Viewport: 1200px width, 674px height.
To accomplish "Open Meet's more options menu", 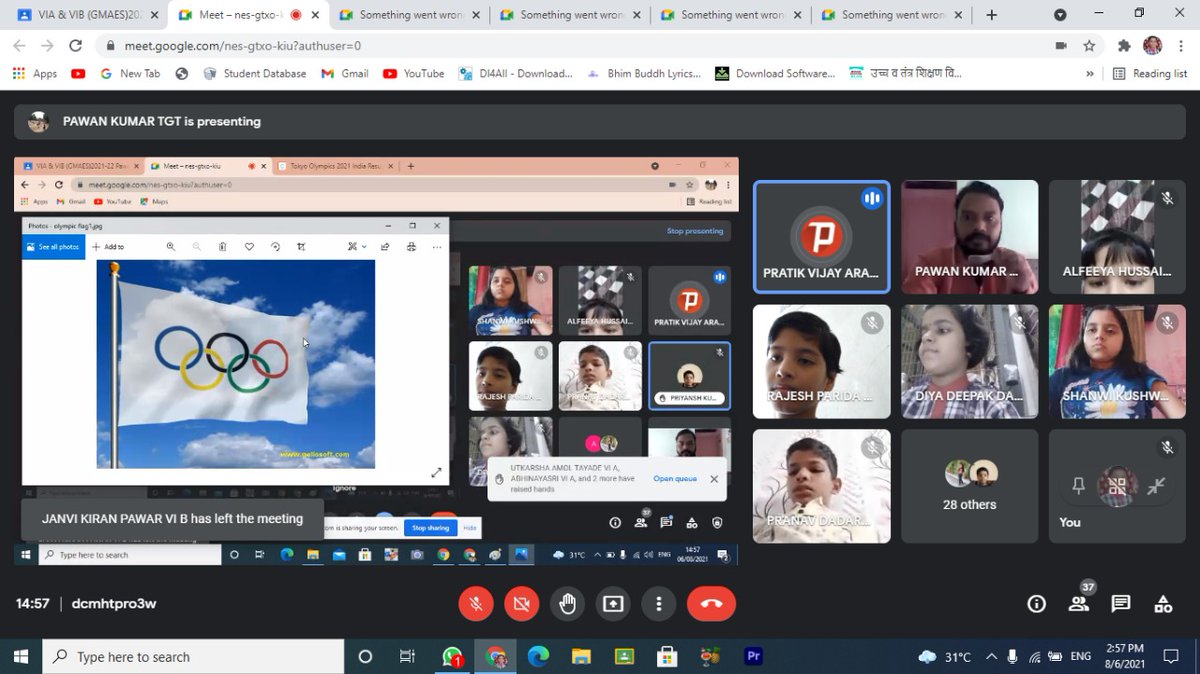I will pos(658,603).
